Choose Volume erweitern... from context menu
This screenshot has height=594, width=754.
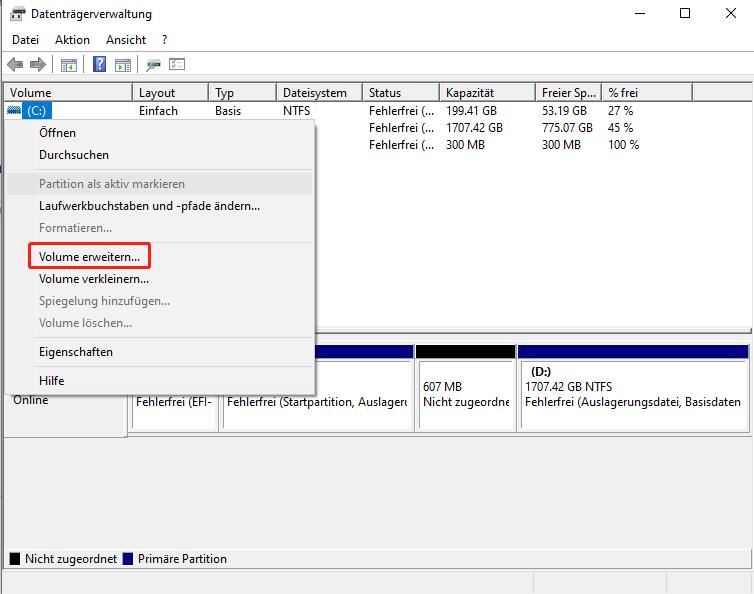(x=160, y=257)
